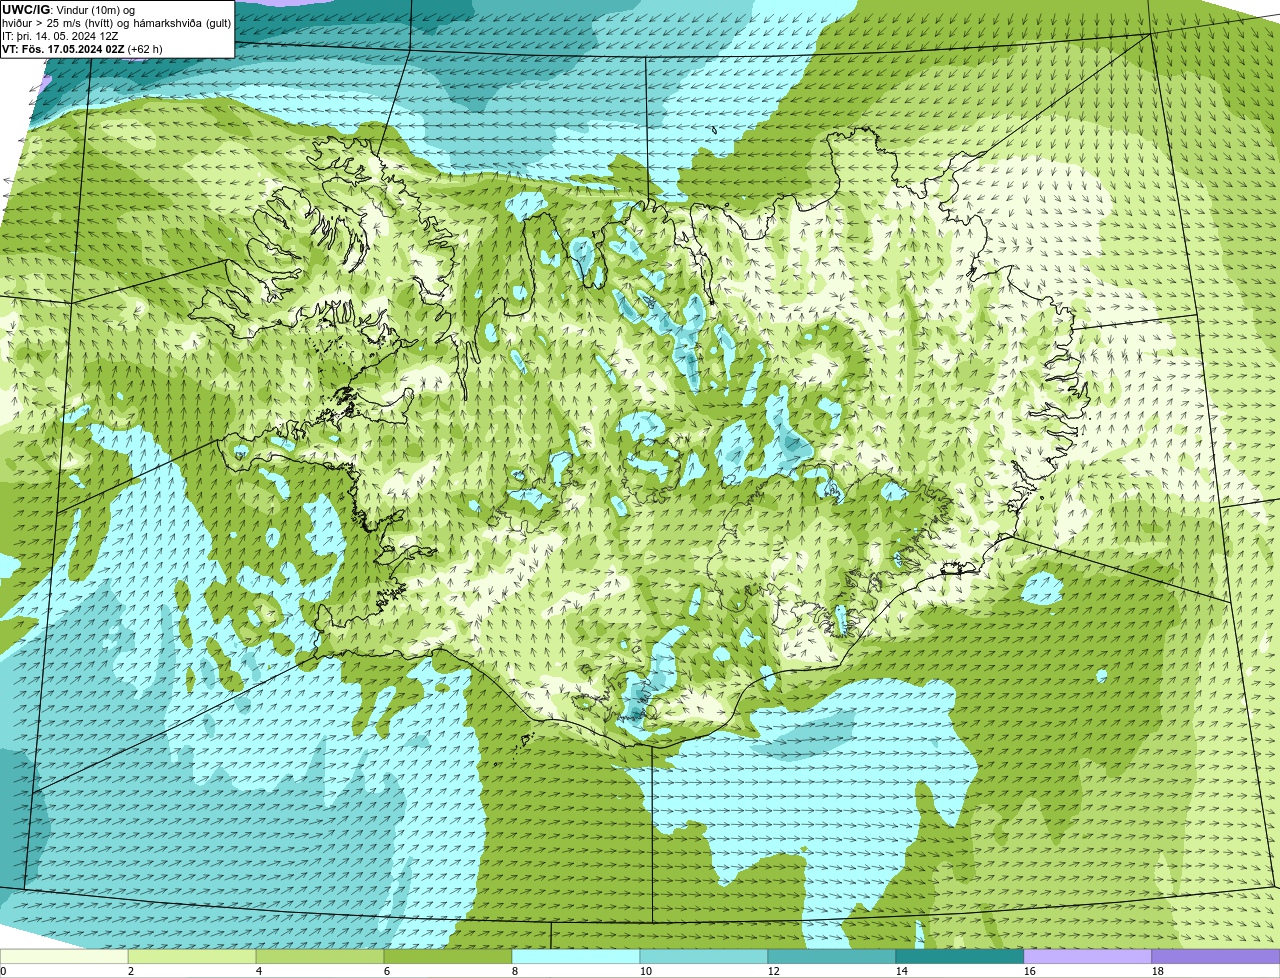The height and width of the screenshot is (978, 1280).
Task: Select the legend swatch between 10 and 12
Action: tap(704, 956)
